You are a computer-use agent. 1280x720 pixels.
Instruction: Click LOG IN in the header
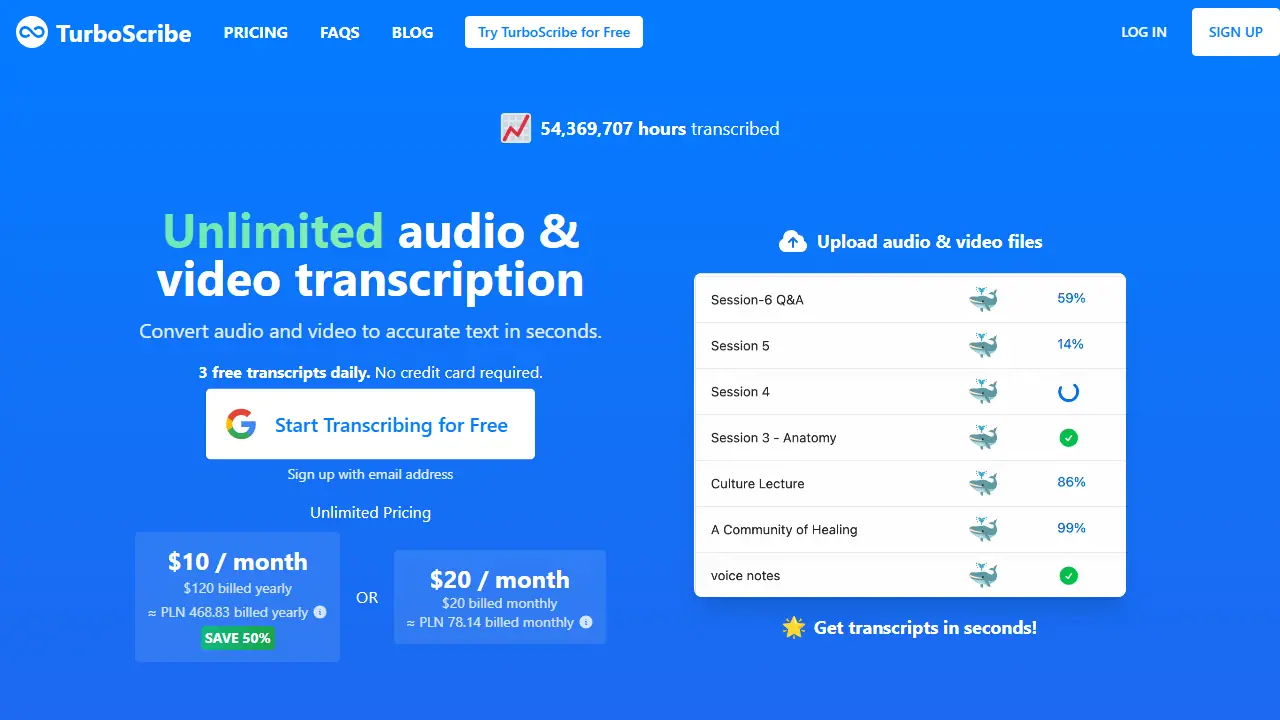(1144, 32)
